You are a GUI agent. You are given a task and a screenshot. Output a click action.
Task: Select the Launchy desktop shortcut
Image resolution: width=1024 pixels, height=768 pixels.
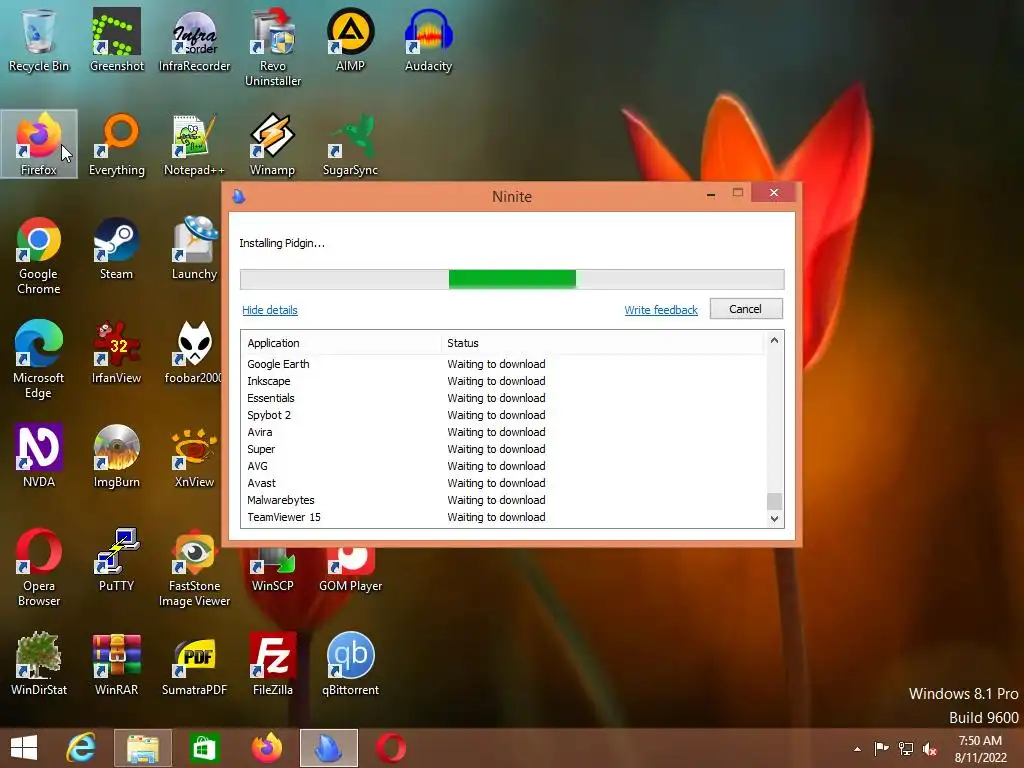pos(195,248)
